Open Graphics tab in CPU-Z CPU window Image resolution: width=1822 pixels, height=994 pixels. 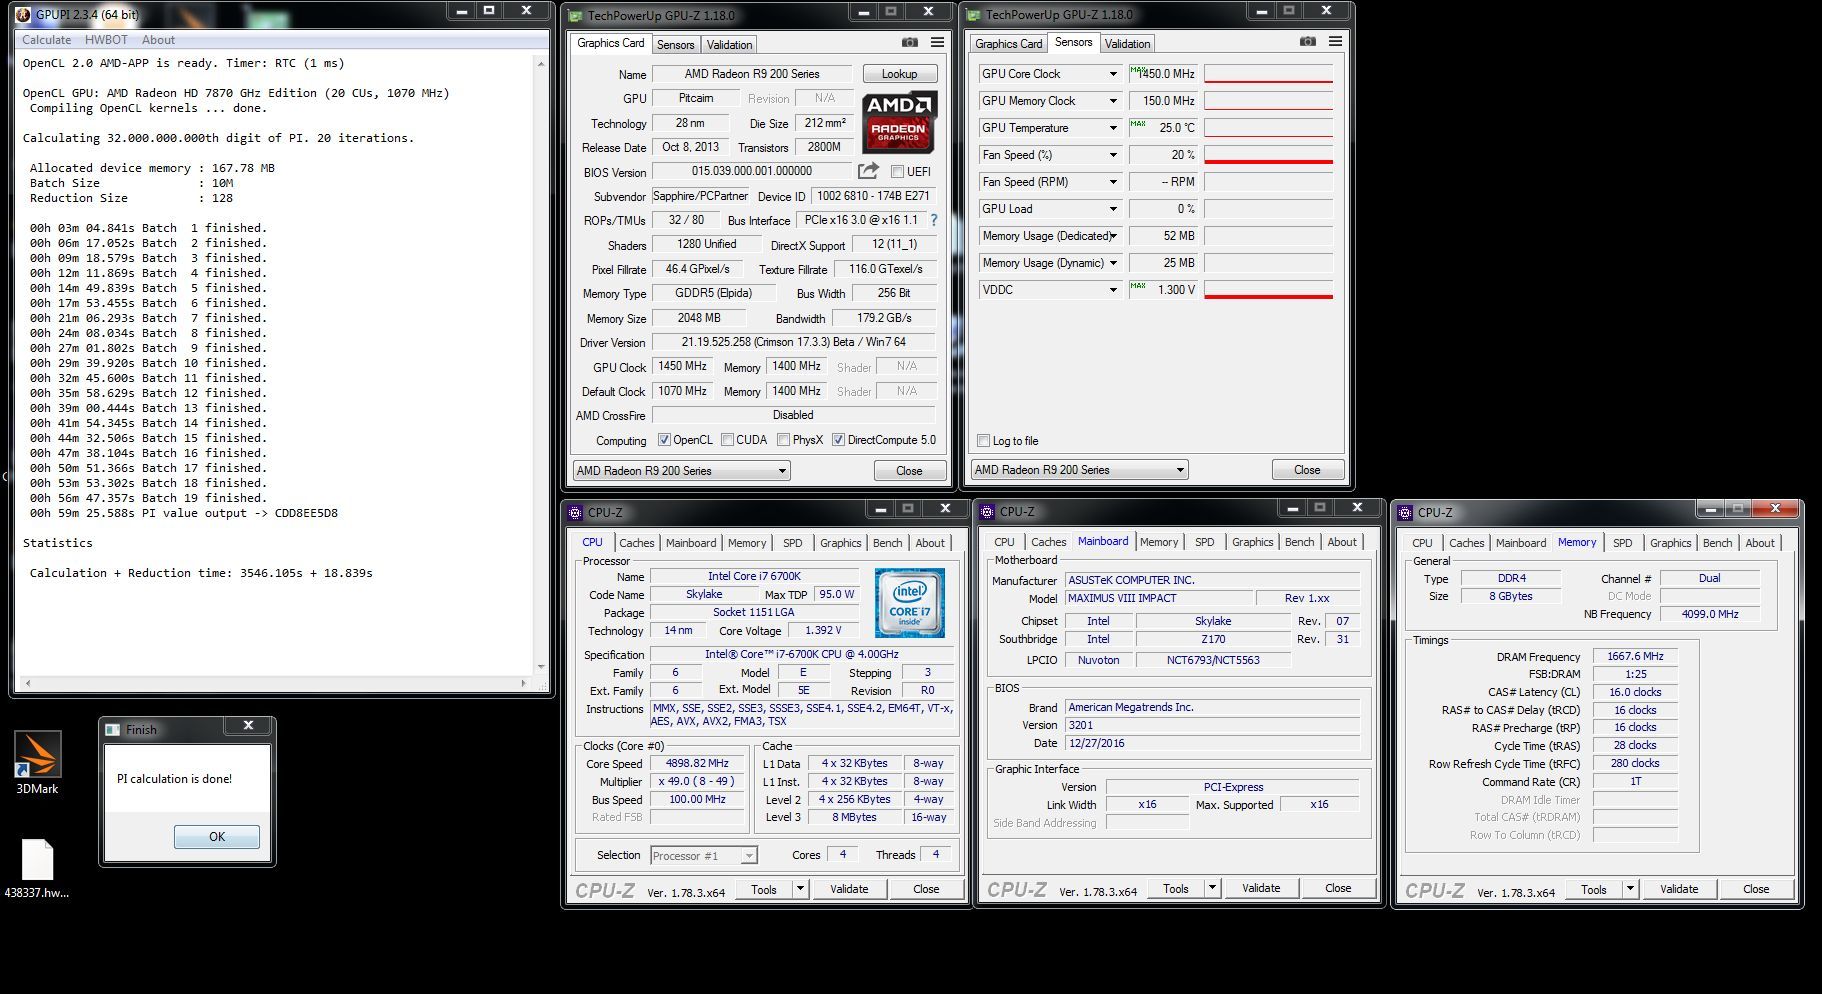click(840, 543)
